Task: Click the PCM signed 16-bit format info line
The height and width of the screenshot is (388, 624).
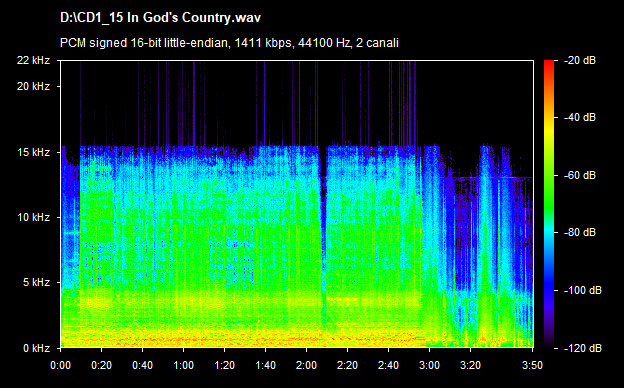Action: [x=229, y=43]
